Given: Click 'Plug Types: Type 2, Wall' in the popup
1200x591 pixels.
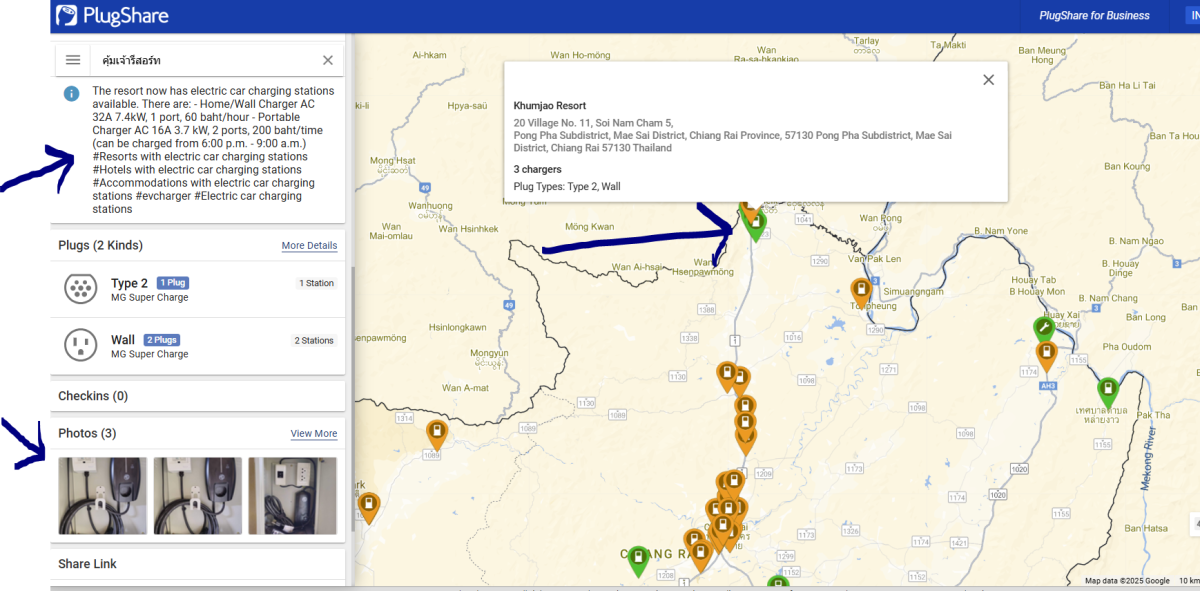Looking at the screenshot, I should (x=567, y=186).
